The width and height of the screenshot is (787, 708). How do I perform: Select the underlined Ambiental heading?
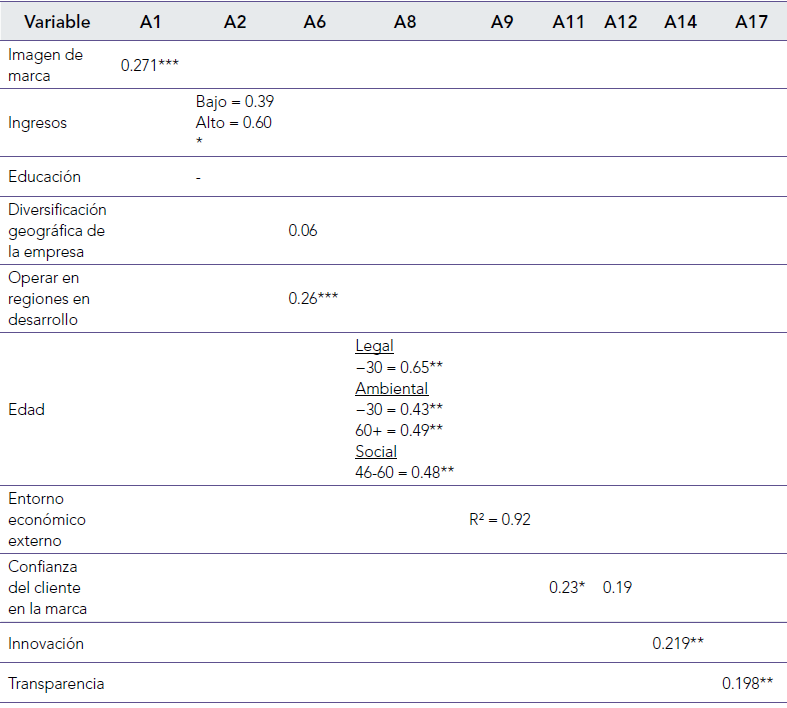pyautogui.click(x=391, y=388)
